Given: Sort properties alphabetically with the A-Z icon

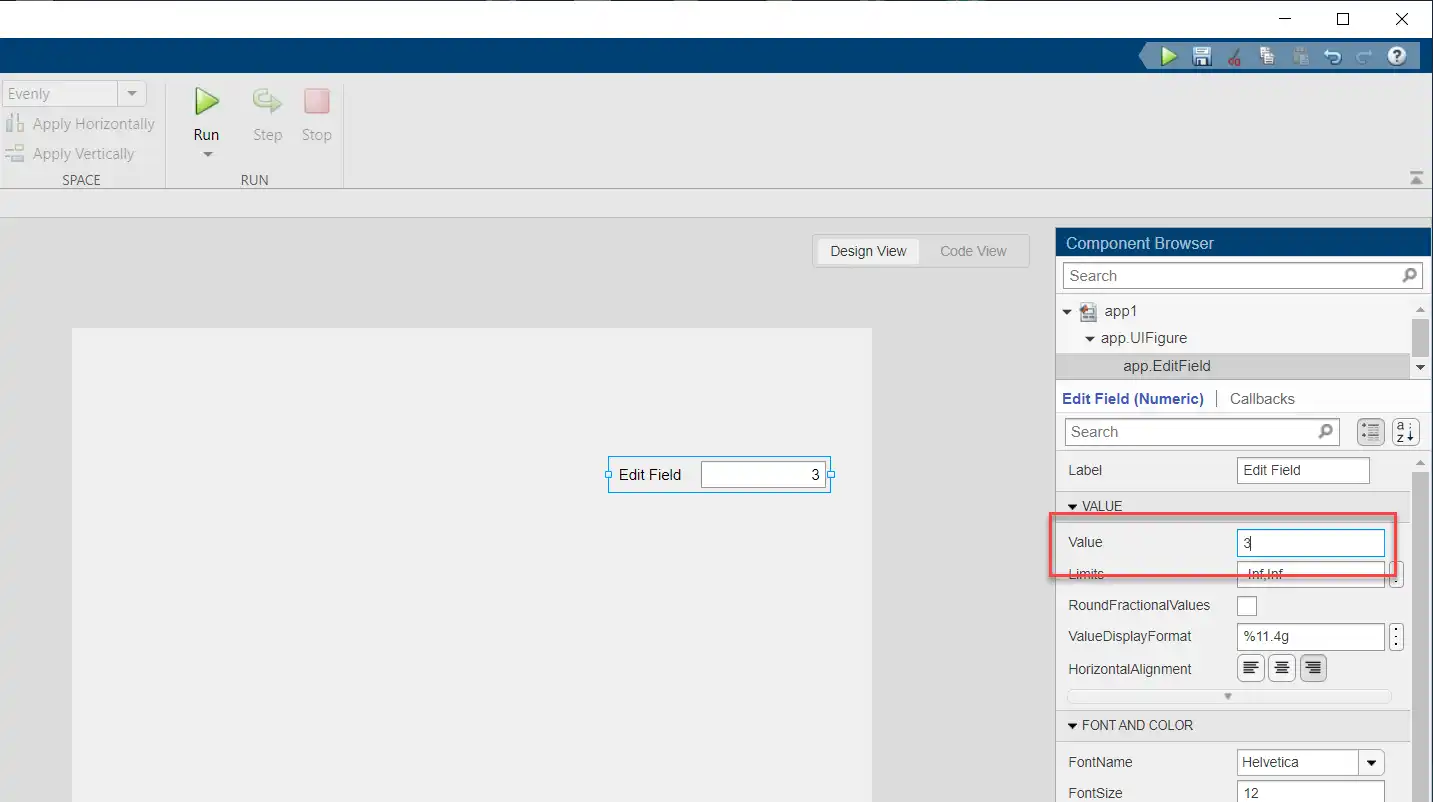Looking at the screenshot, I should (1405, 432).
